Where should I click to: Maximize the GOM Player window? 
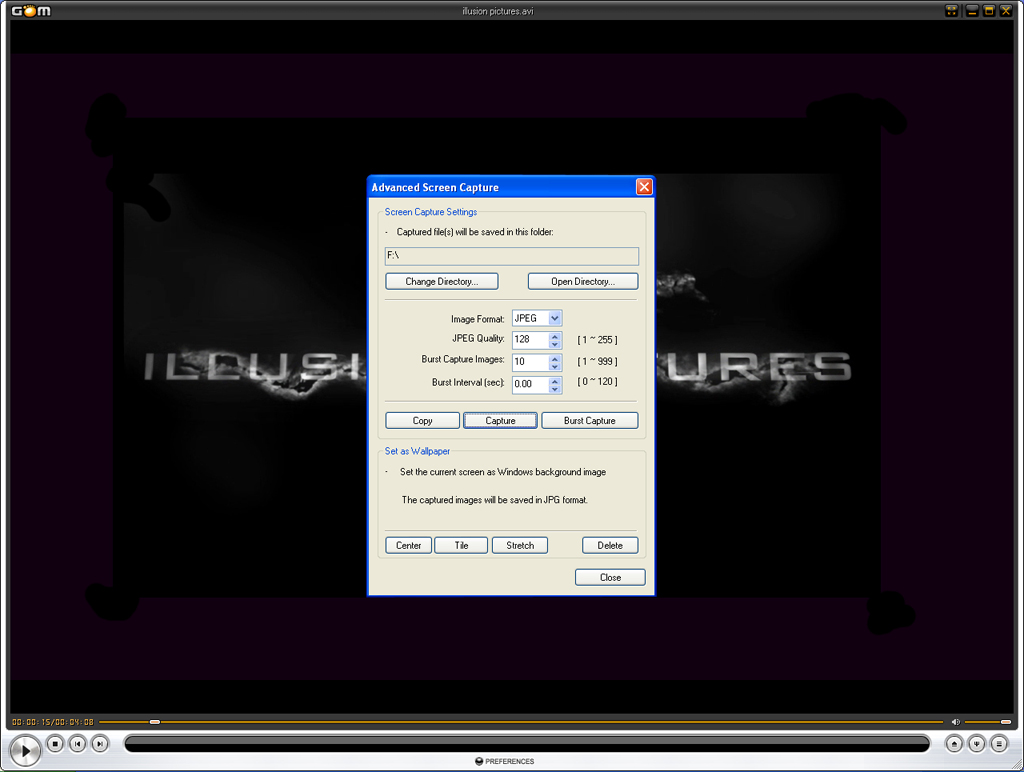[989, 10]
